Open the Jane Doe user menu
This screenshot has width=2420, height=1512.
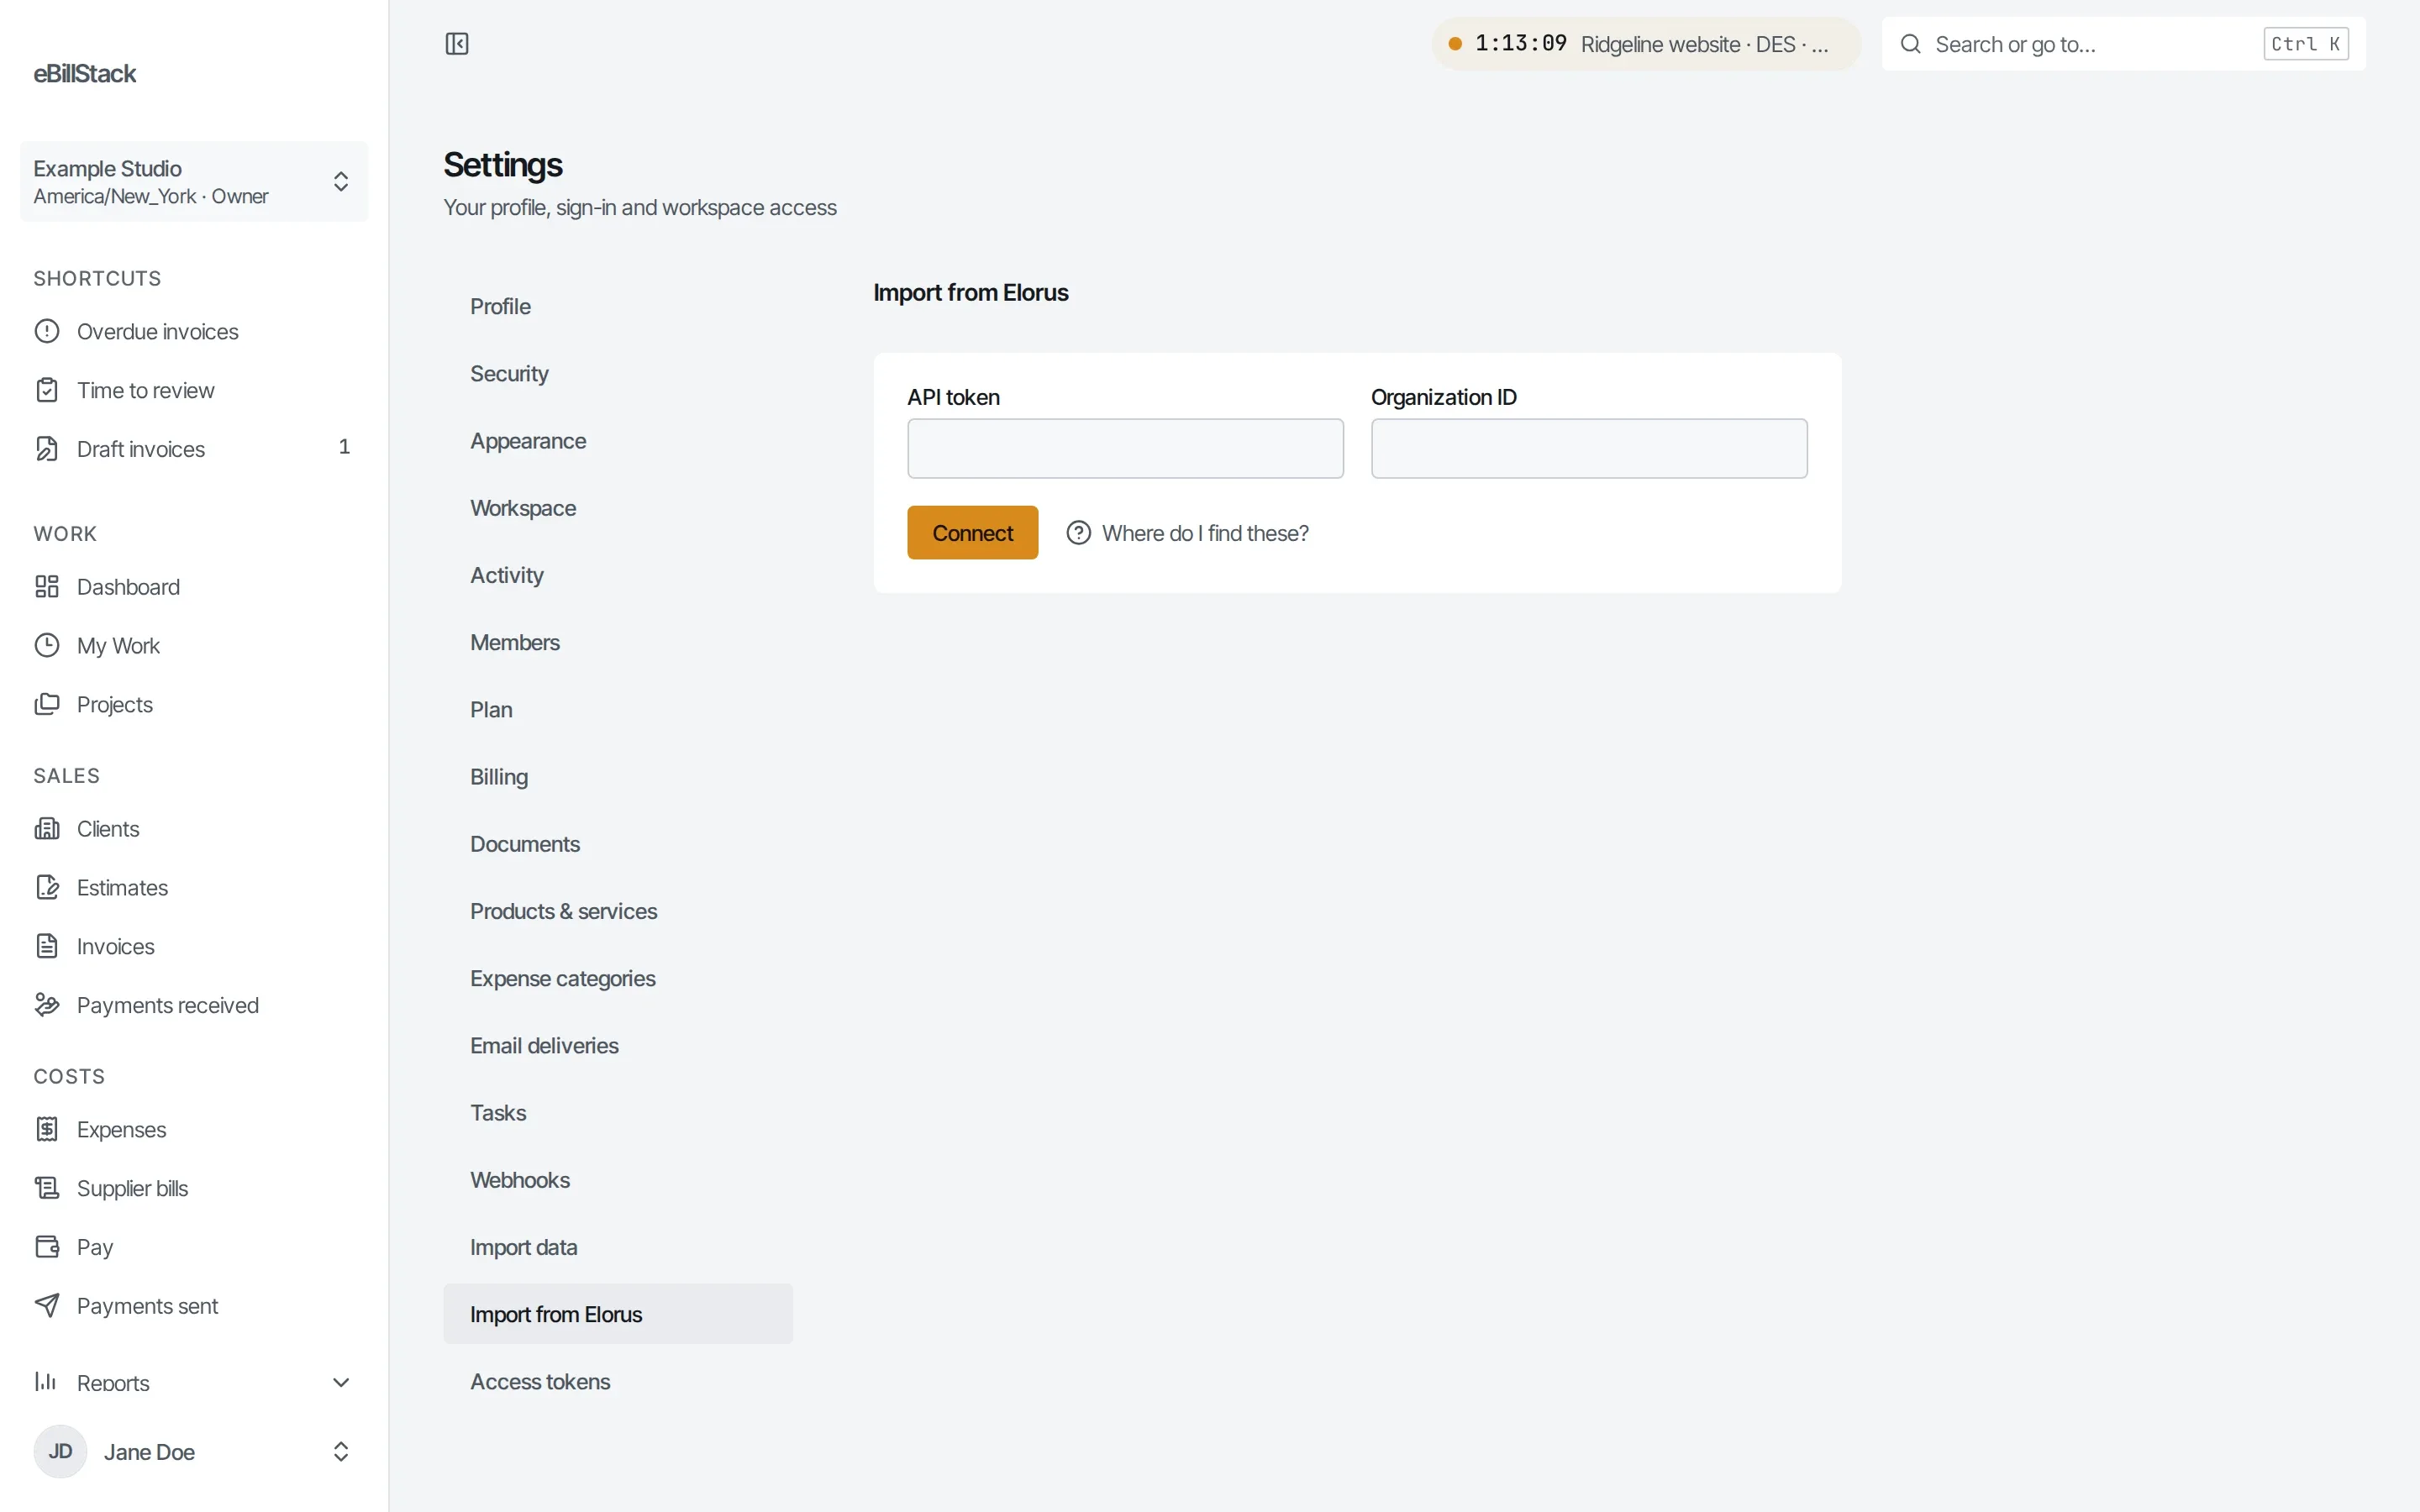pyautogui.click(x=194, y=1452)
